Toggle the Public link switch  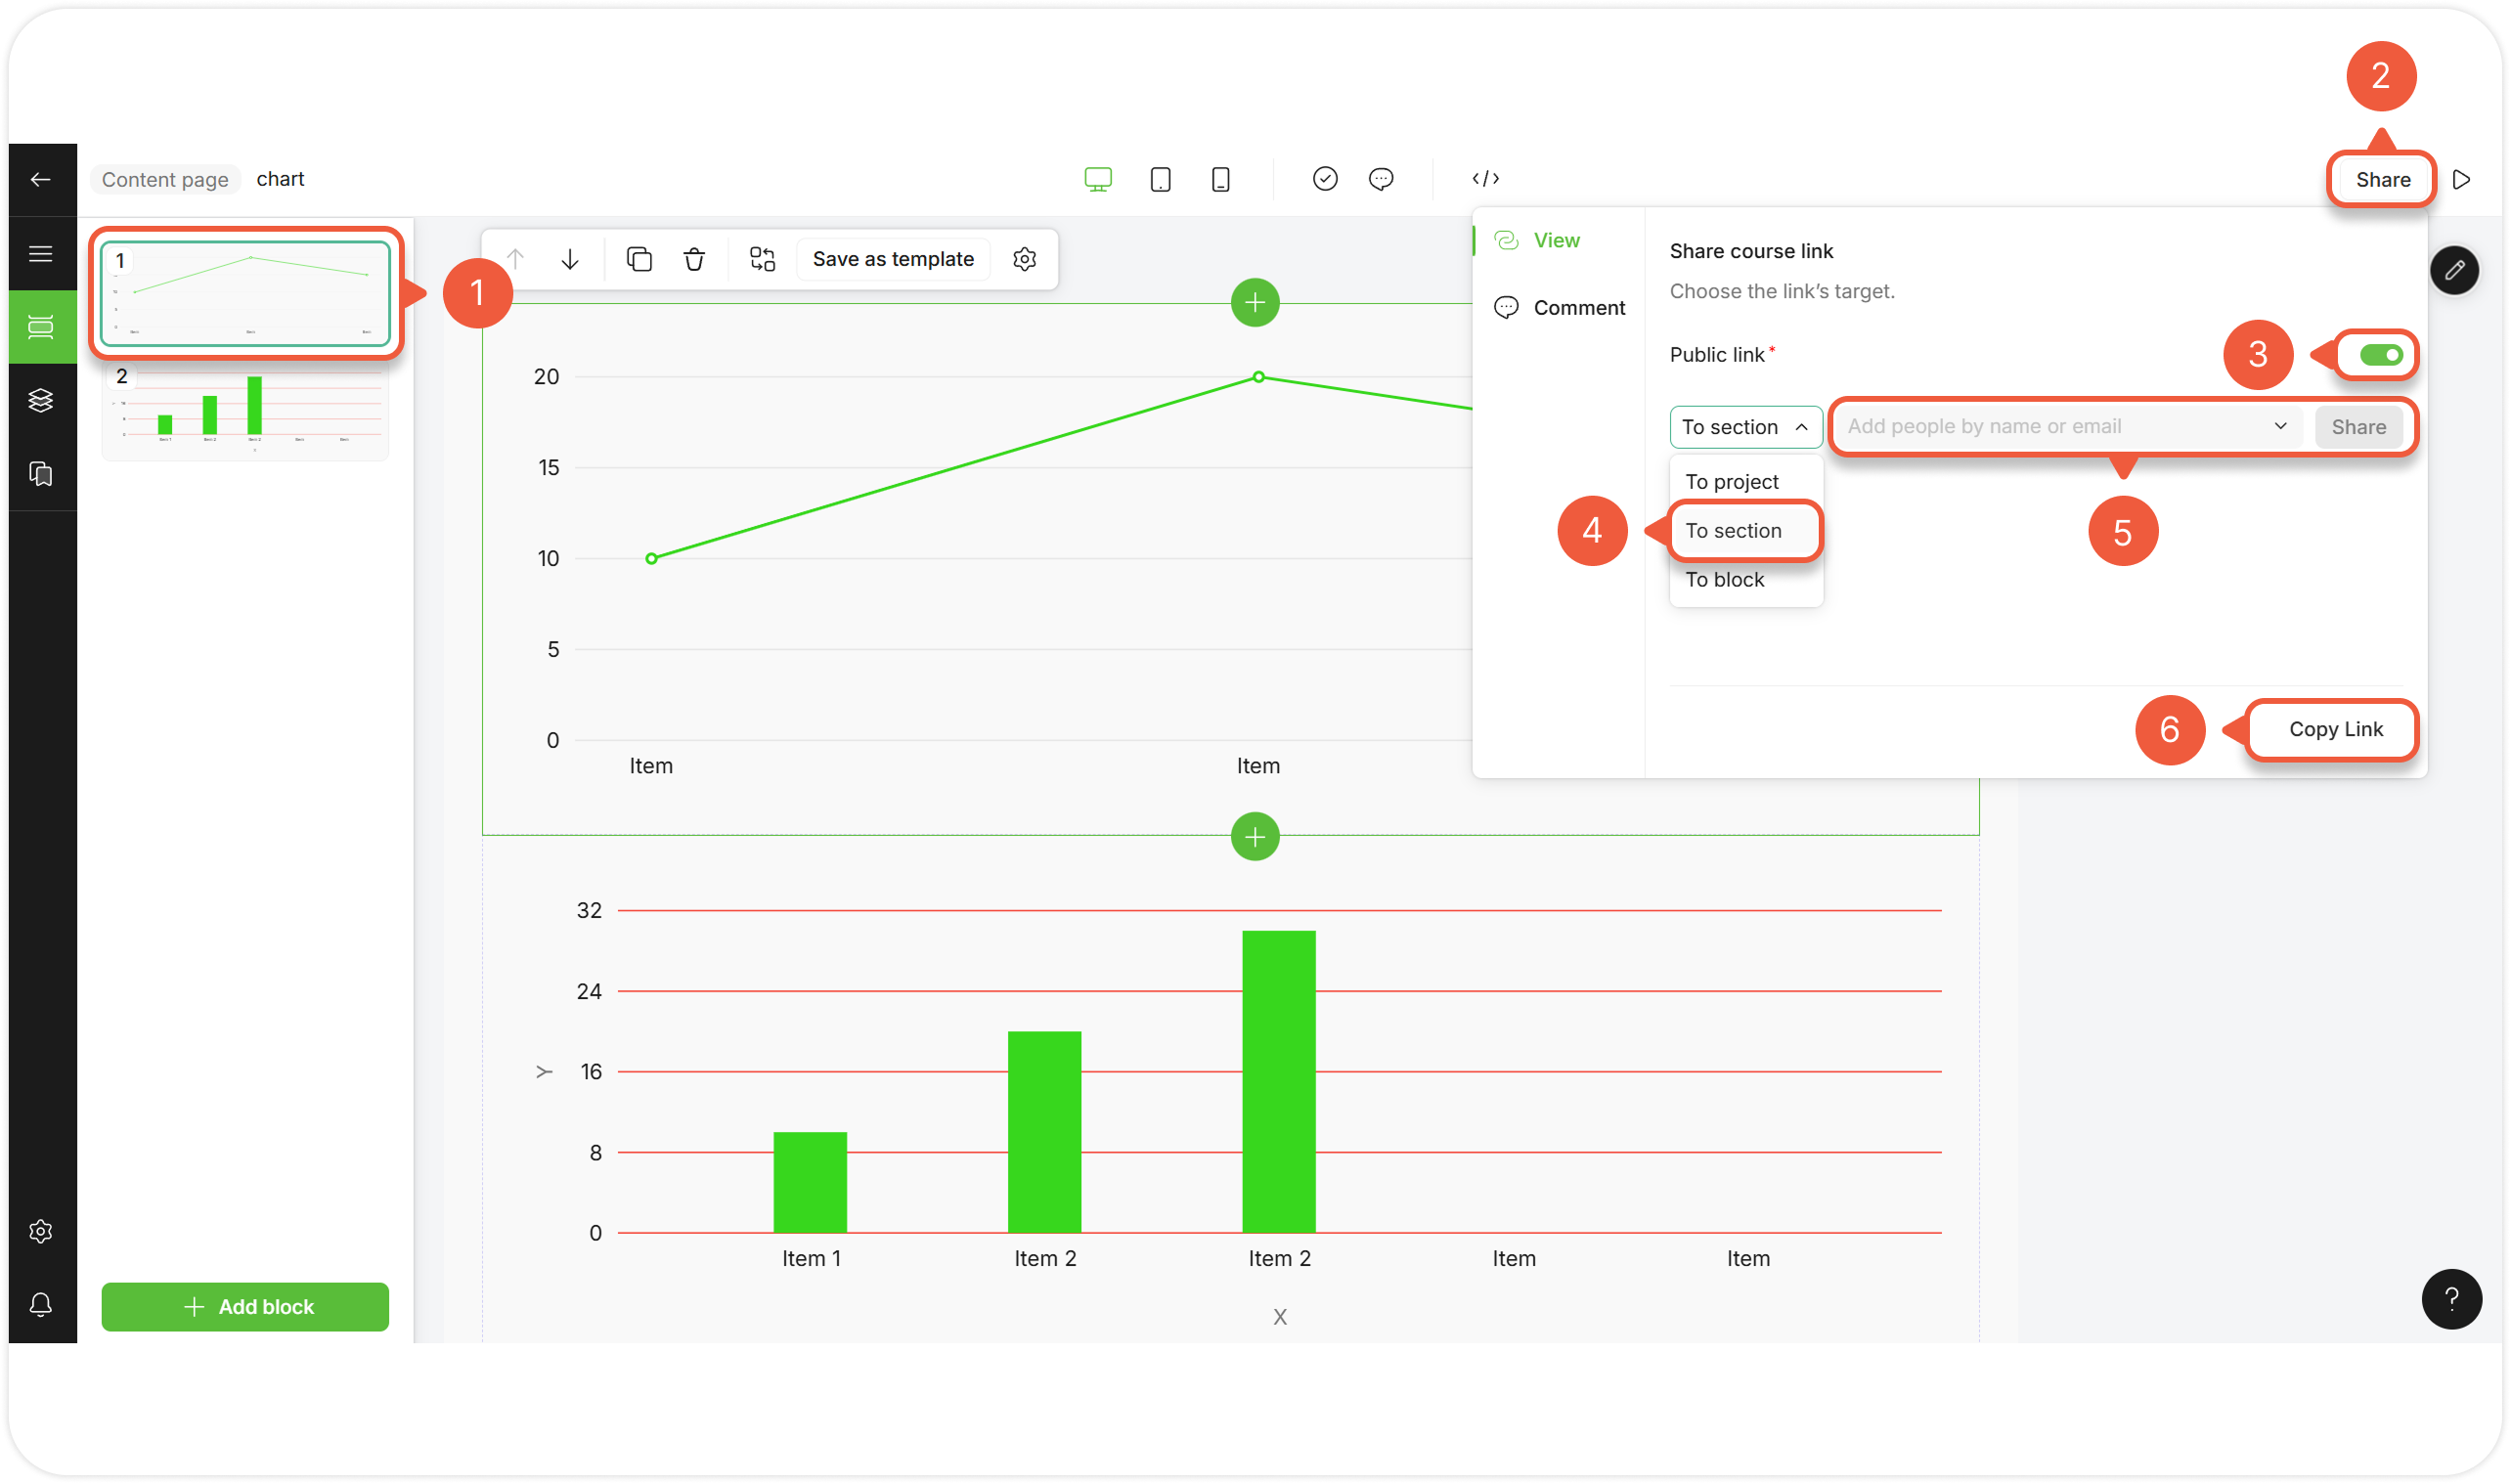pos(2380,355)
